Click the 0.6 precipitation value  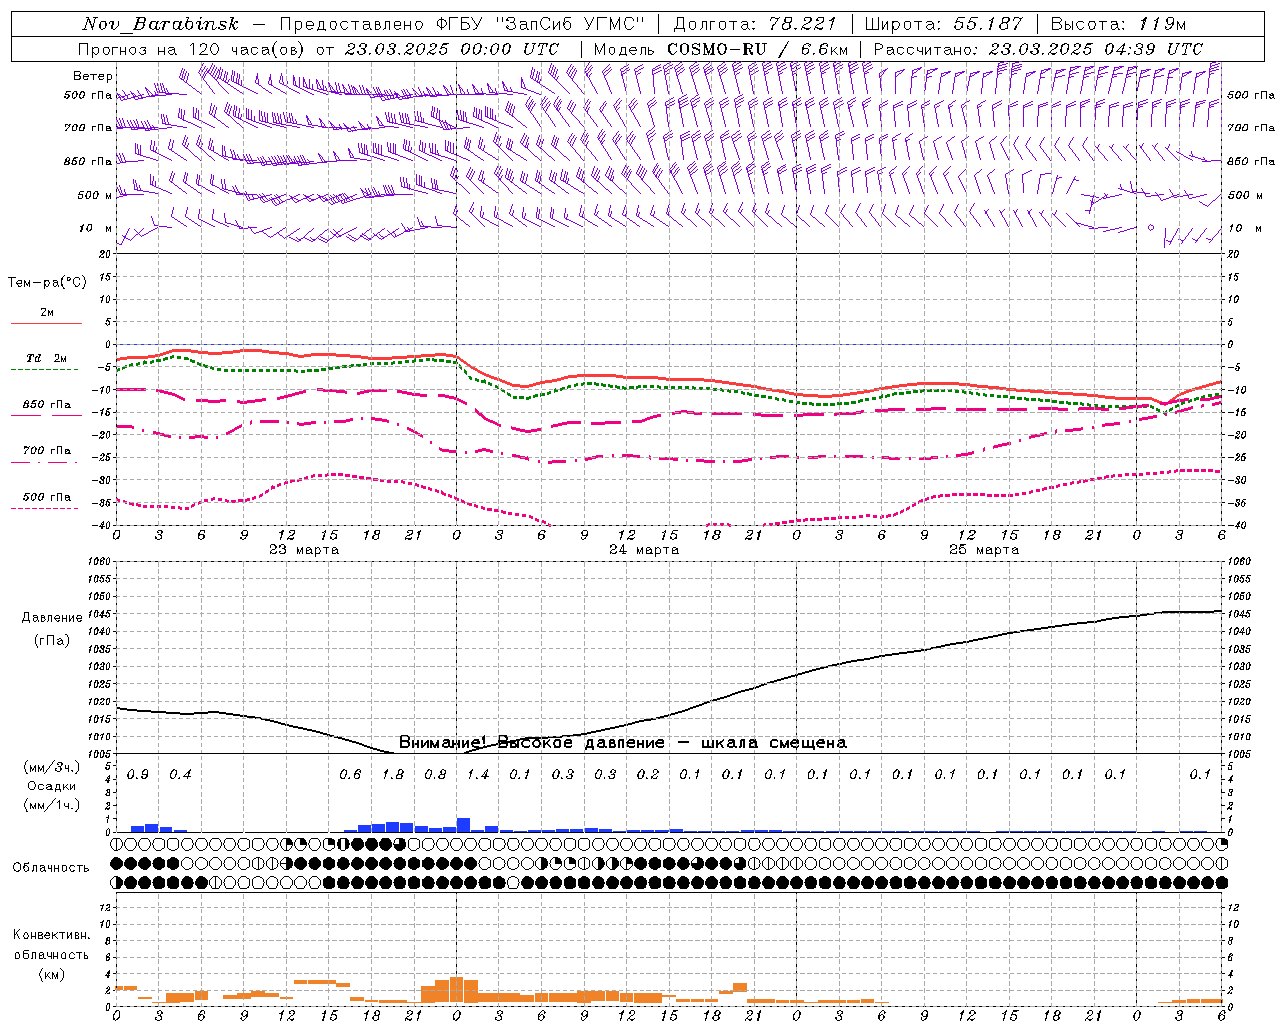tap(350, 775)
